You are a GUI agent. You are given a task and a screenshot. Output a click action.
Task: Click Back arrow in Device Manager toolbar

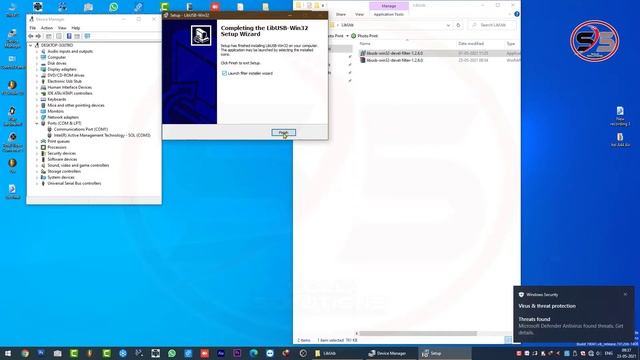coord(31,36)
